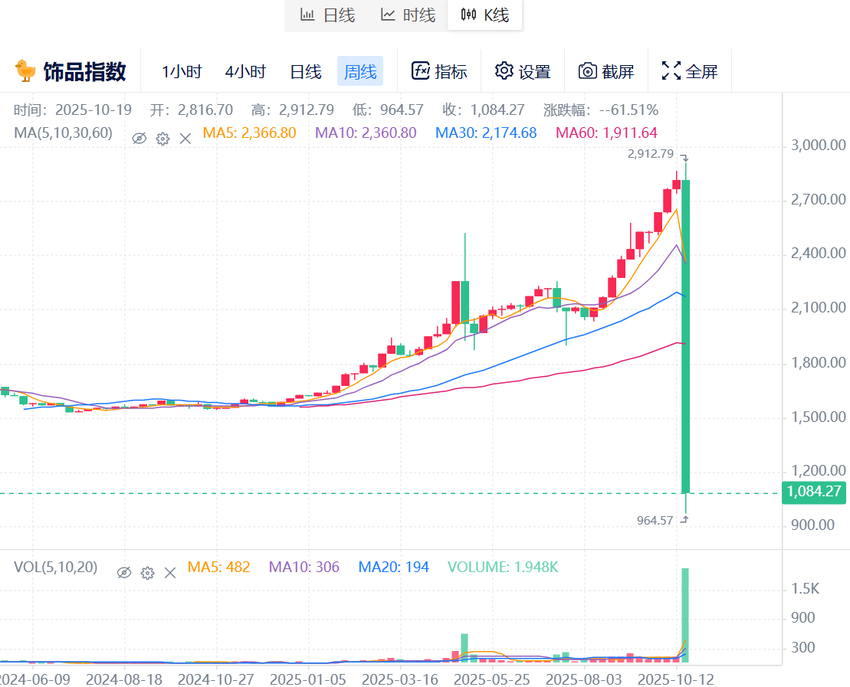Choose the 日线 interval in toolbar
850x687 pixels.
pyautogui.click(x=305, y=71)
